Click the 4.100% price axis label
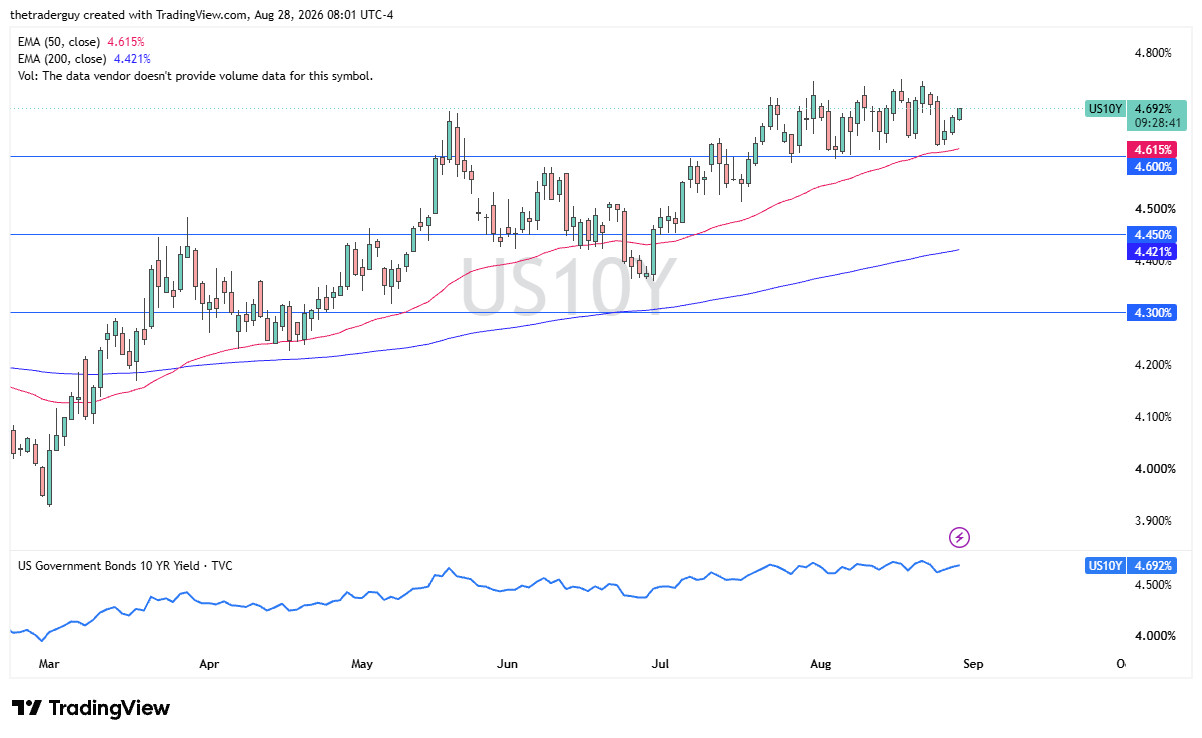The image size is (1202, 738). click(1152, 417)
